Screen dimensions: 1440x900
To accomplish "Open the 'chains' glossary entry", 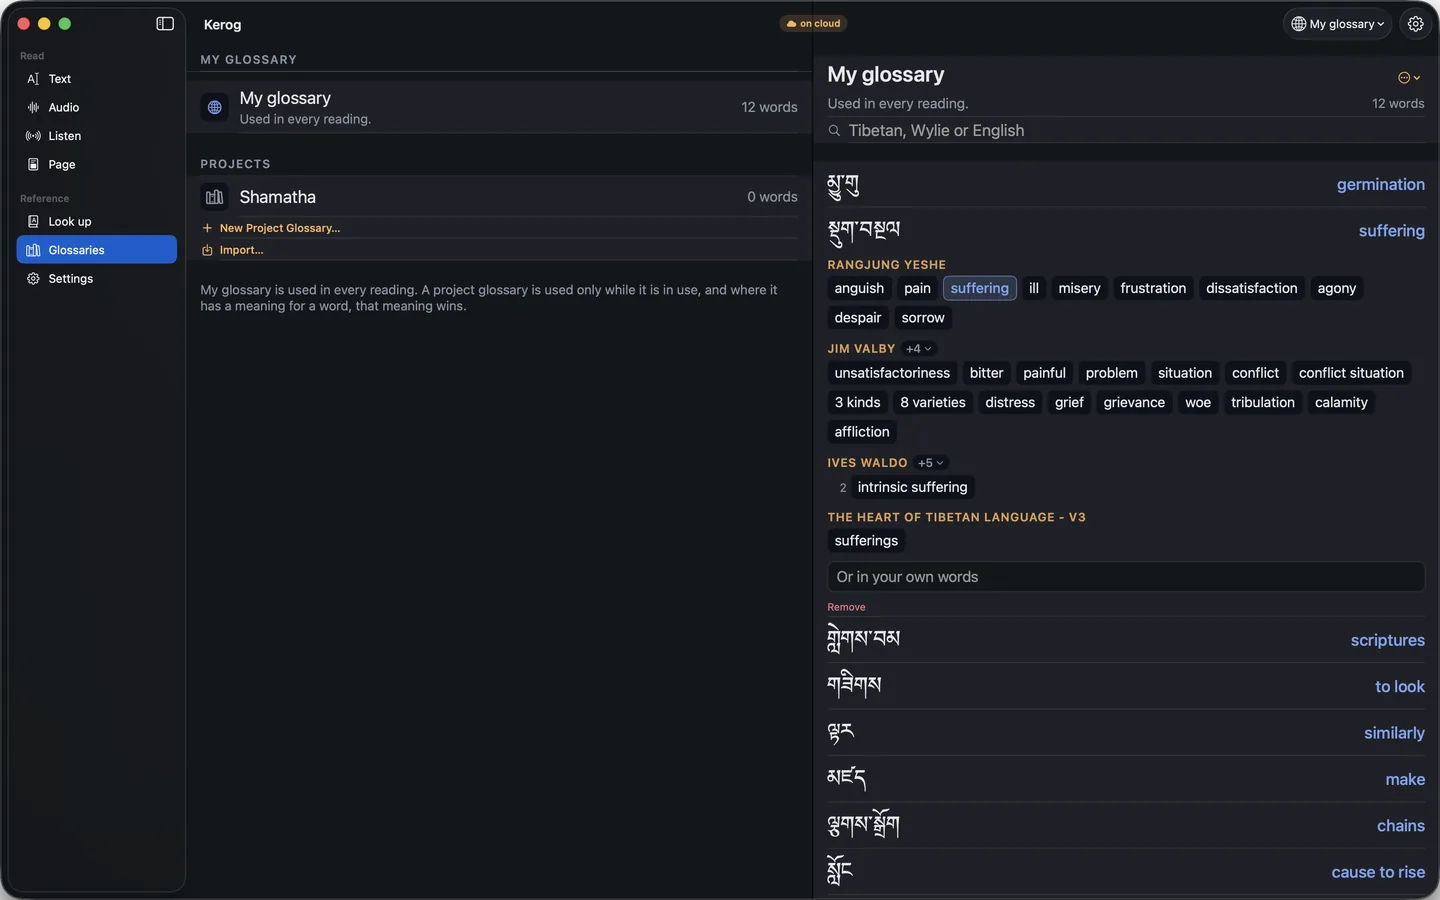I will (x=1126, y=826).
